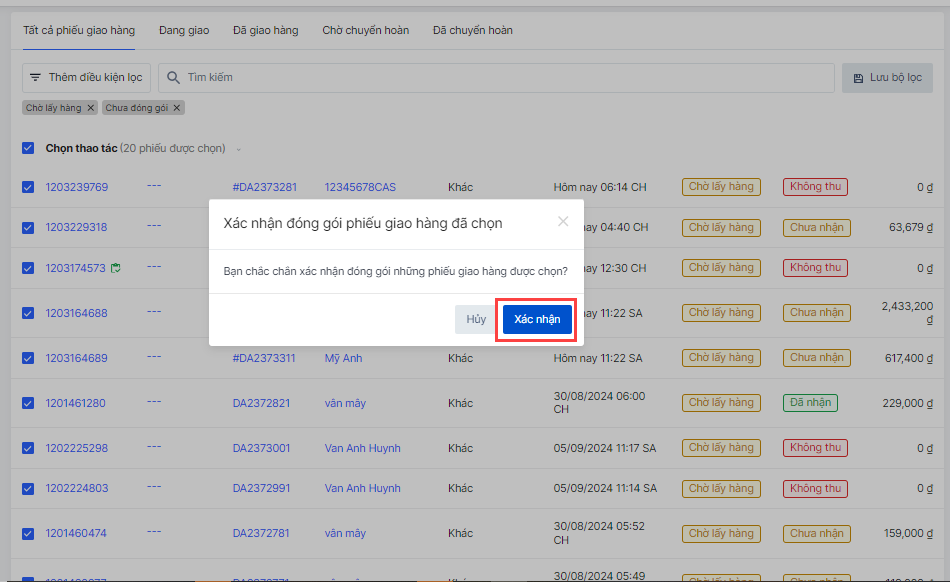
Task: Cancel the dialog with the Hủy button
Action: click(x=476, y=319)
